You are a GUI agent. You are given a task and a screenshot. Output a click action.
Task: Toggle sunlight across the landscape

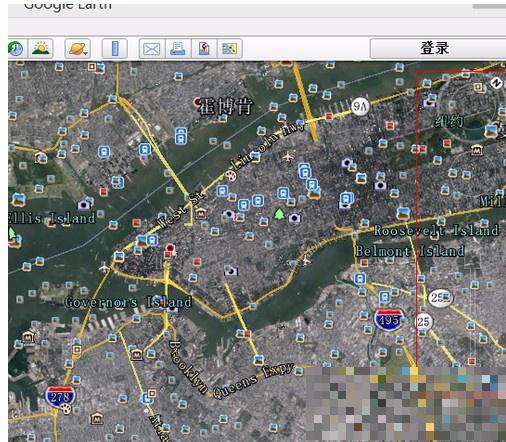point(41,49)
